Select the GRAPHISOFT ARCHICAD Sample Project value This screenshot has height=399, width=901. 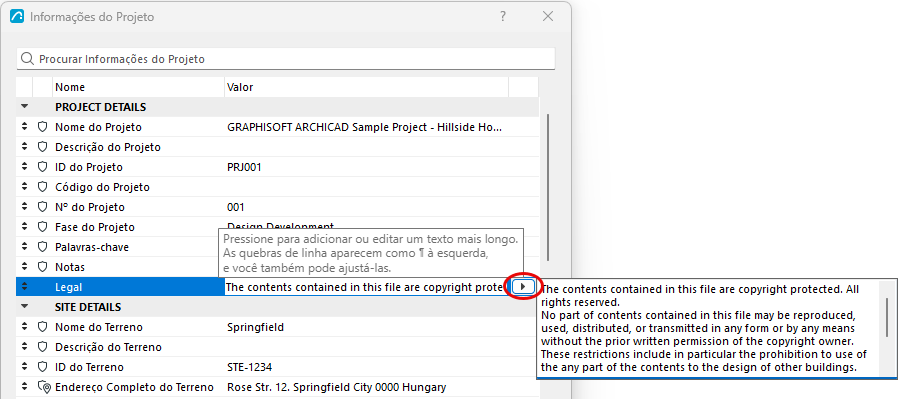[x=365, y=127]
